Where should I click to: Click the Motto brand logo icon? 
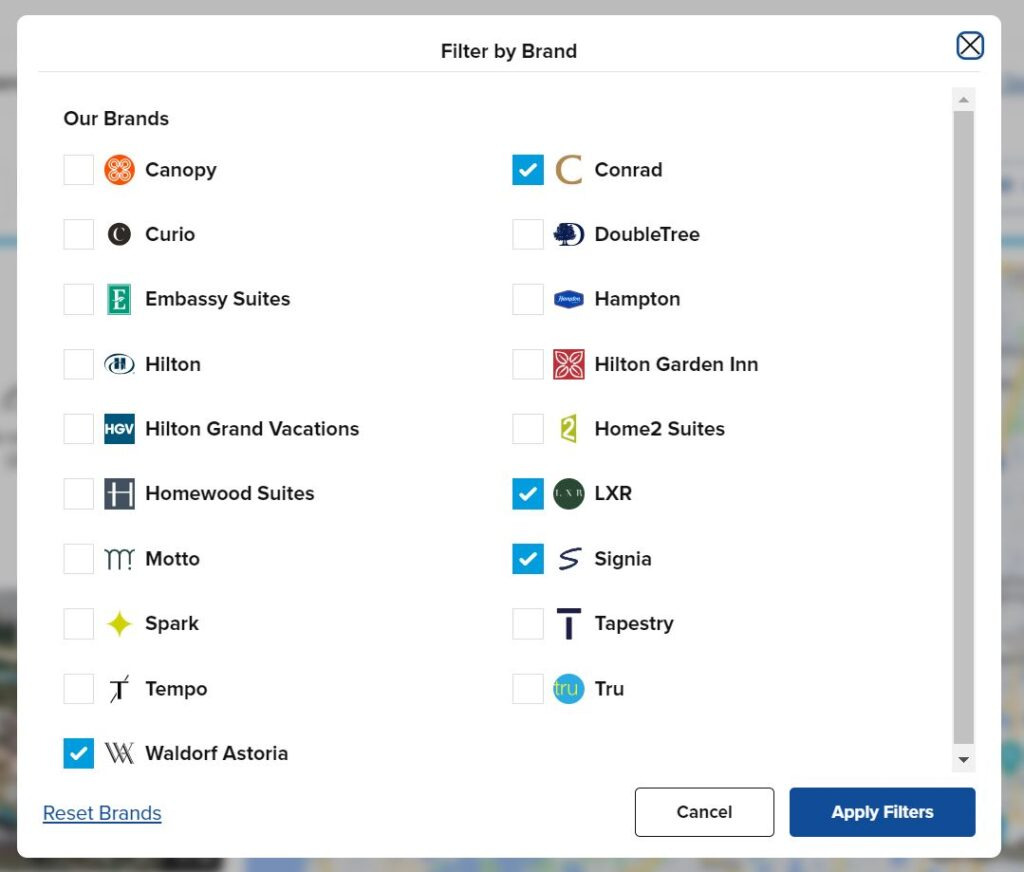(x=120, y=559)
